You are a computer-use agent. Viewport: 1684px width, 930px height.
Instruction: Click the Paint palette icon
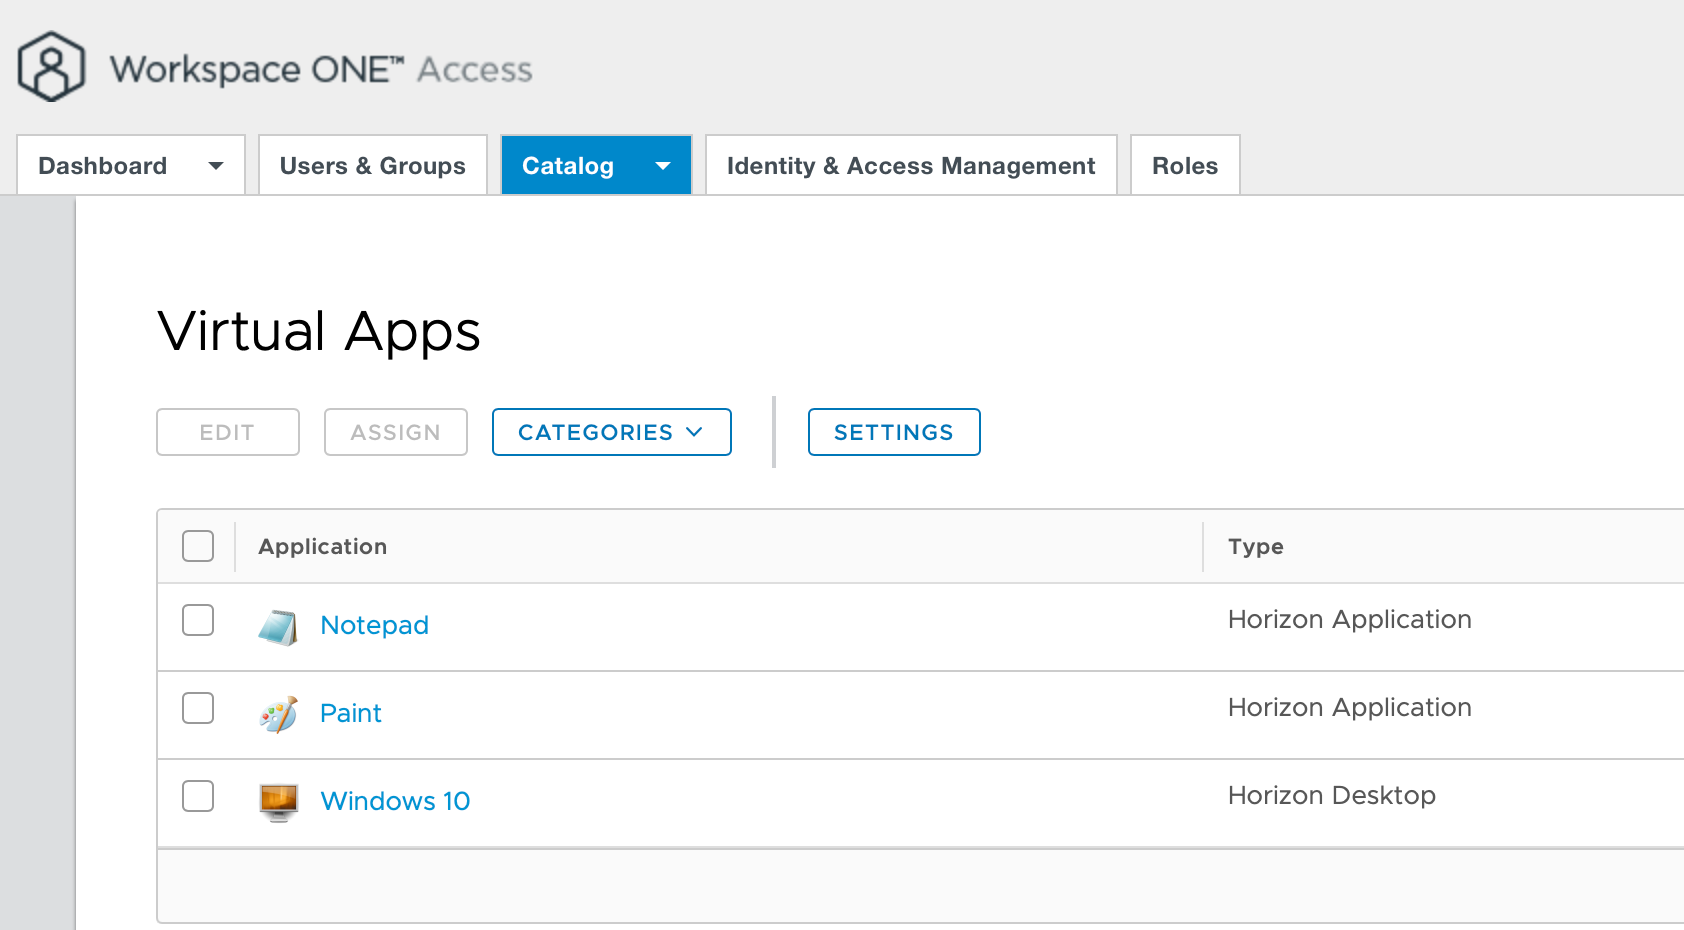pos(278,714)
